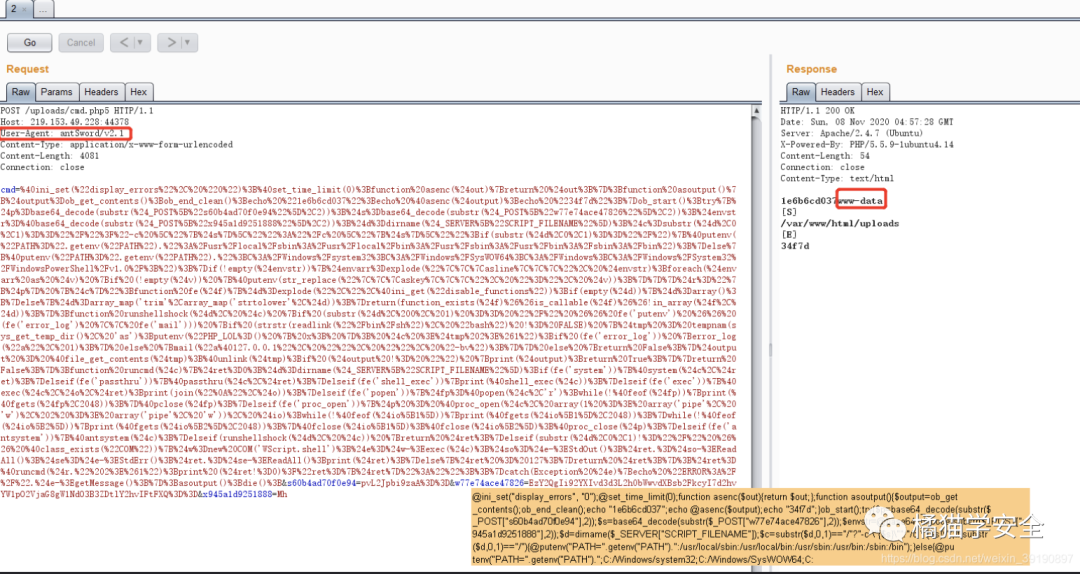The image size is (1080, 574).
Task: Click the /var/www/html/uploads path in Response
Action: pos(839,223)
